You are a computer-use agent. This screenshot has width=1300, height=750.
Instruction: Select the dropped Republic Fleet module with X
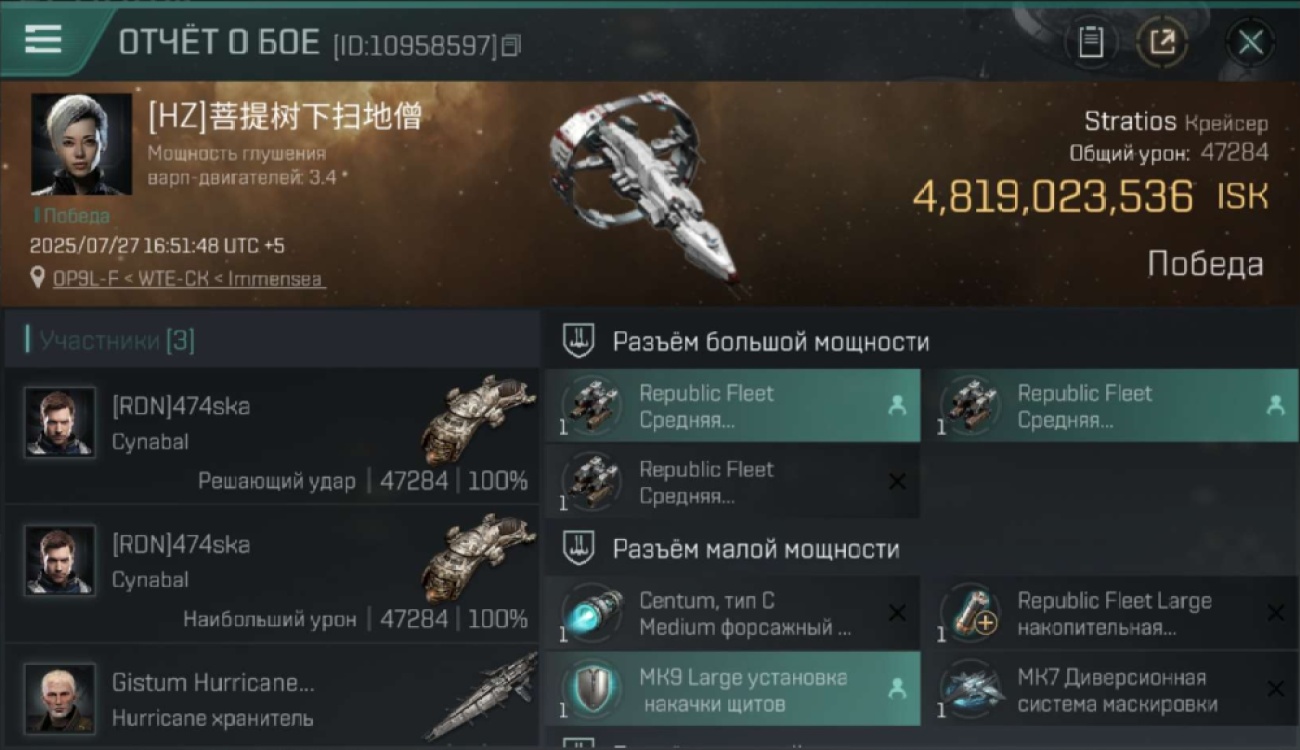point(732,482)
